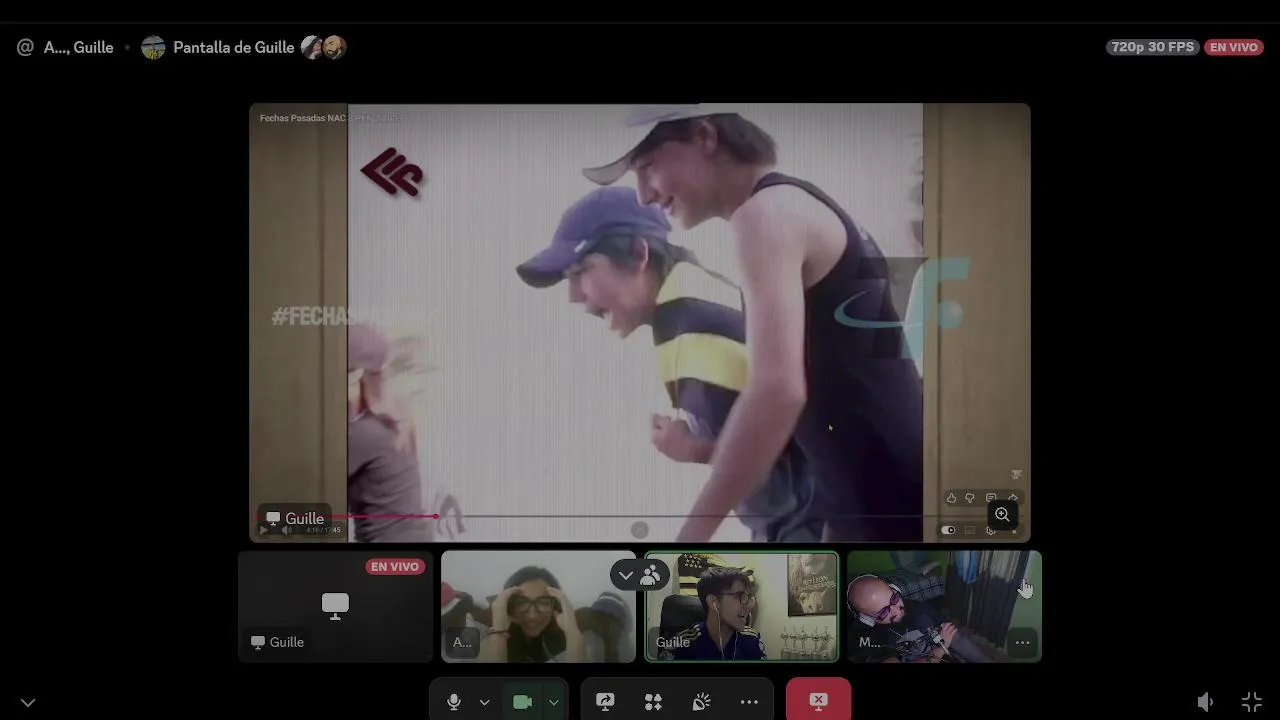Screen dimensions: 1280x720
Task: Click the comments icon on shared video
Action: (991, 498)
